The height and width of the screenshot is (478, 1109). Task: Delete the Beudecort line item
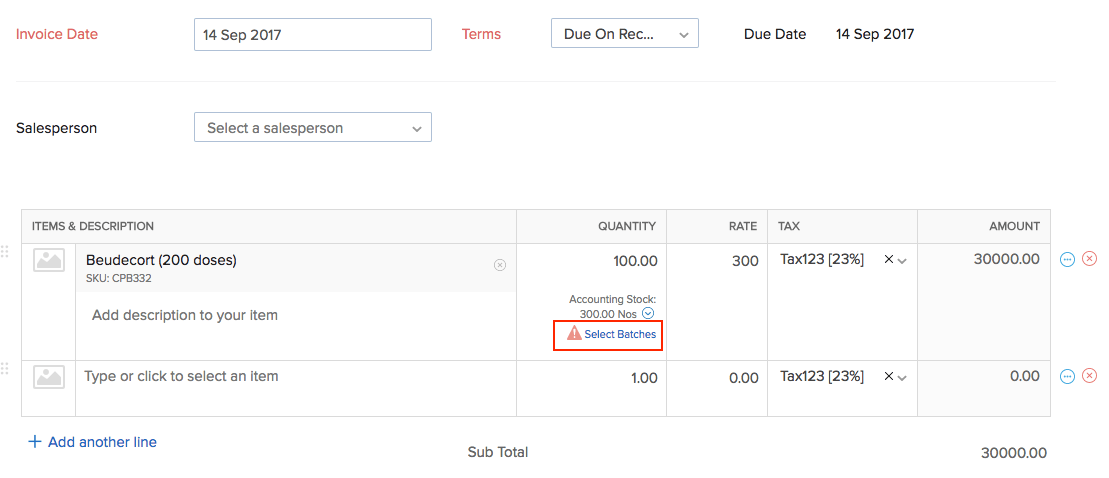(1090, 260)
